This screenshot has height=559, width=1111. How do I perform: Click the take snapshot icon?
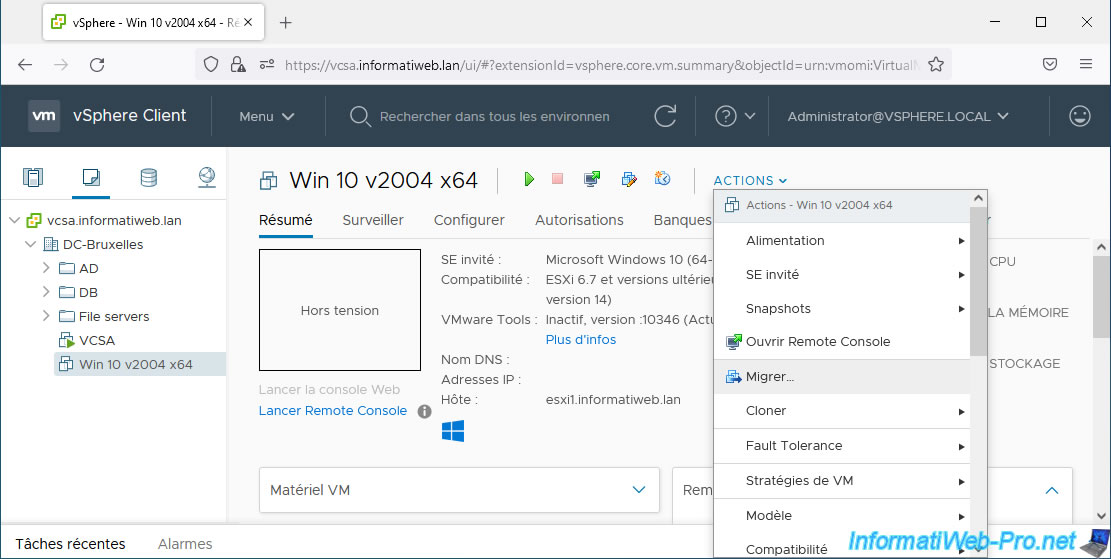[662, 179]
